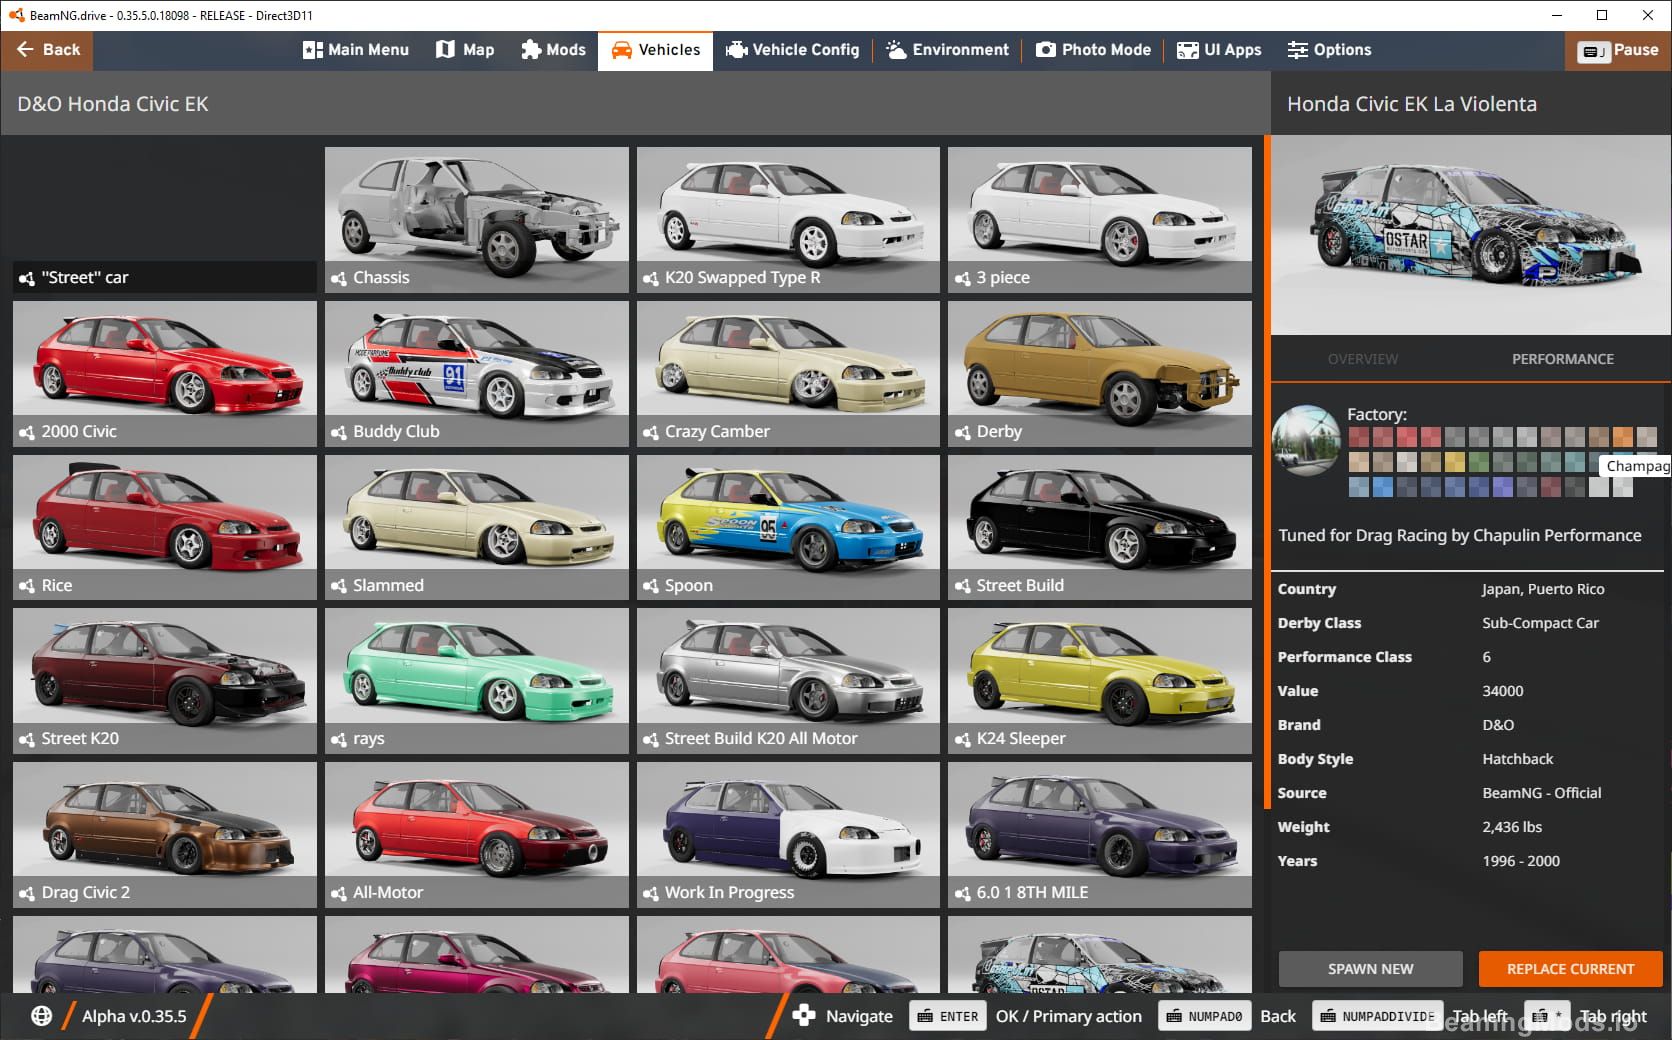Switch to the OVERVIEW tab
The width and height of the screenshot is (1672, 1040).
tap(1363, 359)
